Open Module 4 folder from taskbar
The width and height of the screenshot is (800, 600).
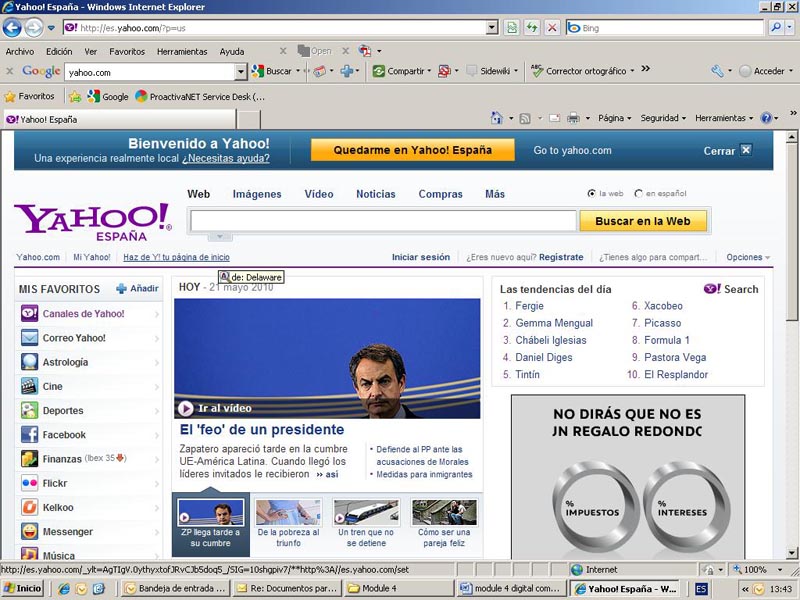[398, 588]
